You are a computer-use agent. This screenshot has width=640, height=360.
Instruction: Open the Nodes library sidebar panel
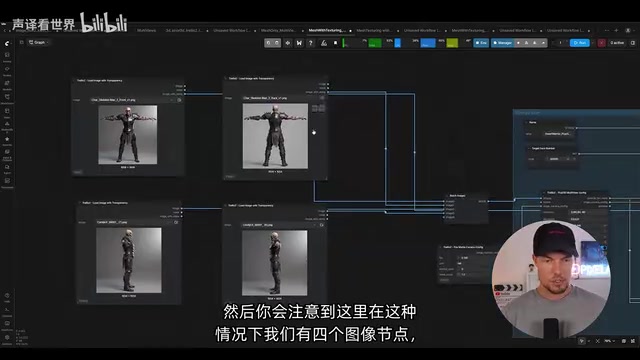point(7,71)
